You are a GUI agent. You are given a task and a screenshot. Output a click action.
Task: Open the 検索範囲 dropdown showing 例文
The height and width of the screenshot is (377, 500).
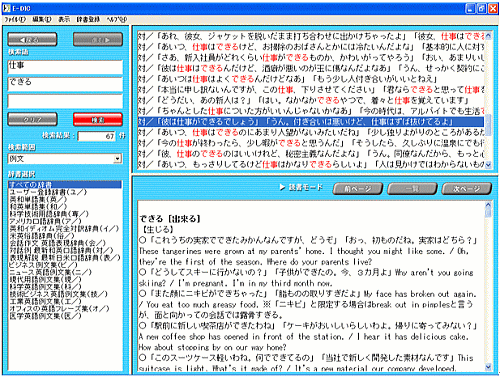(x=65, y=159)
